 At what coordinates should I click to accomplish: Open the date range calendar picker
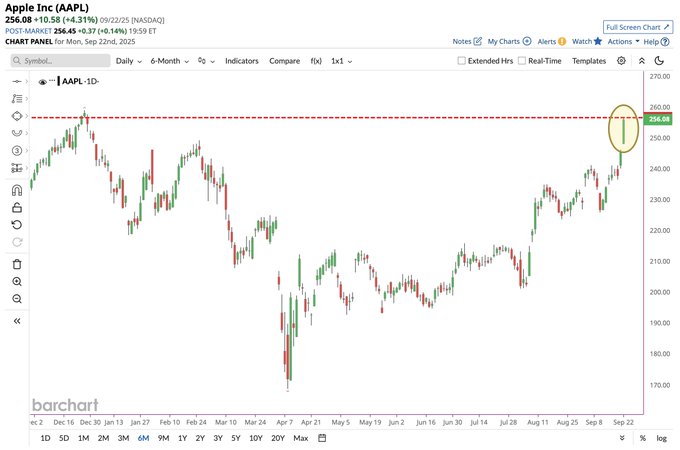tap(322, 438)
